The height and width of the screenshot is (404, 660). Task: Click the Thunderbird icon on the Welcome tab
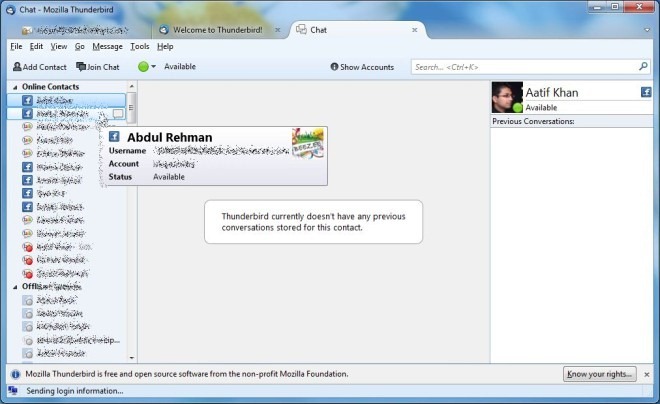[x=164, y=29]
